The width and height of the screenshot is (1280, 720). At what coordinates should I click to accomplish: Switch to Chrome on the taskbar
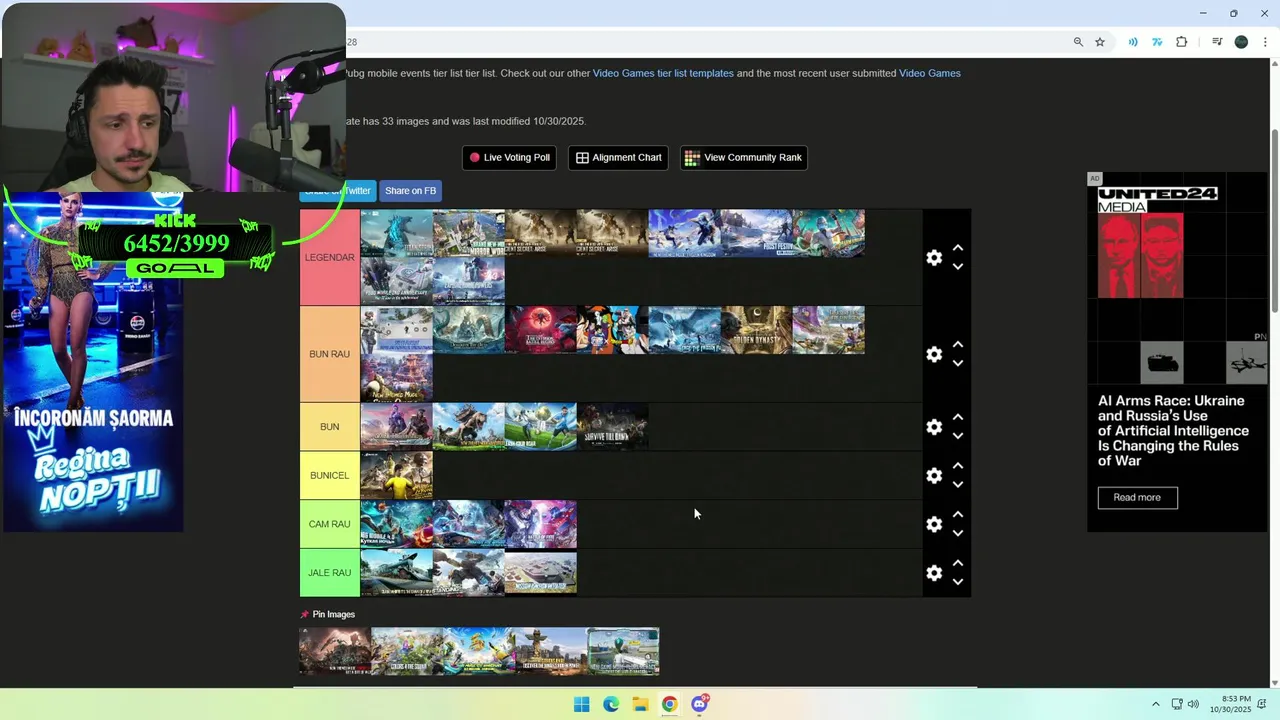[669, 704]
